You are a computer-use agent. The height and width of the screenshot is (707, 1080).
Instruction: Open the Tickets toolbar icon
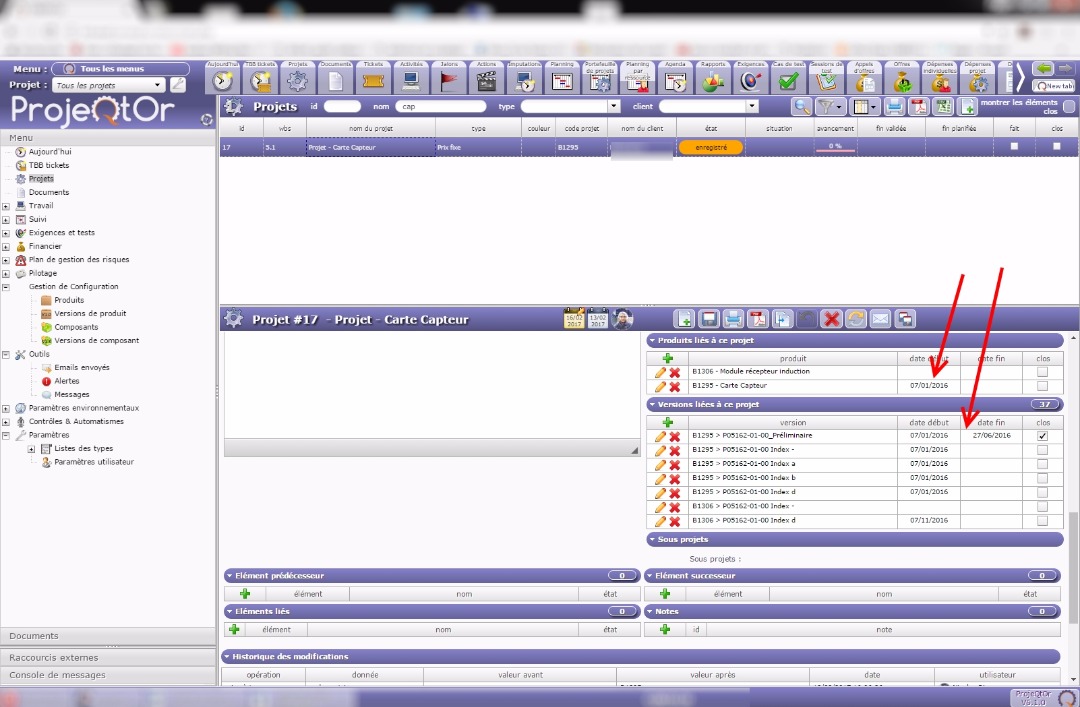tap(373, 81)
